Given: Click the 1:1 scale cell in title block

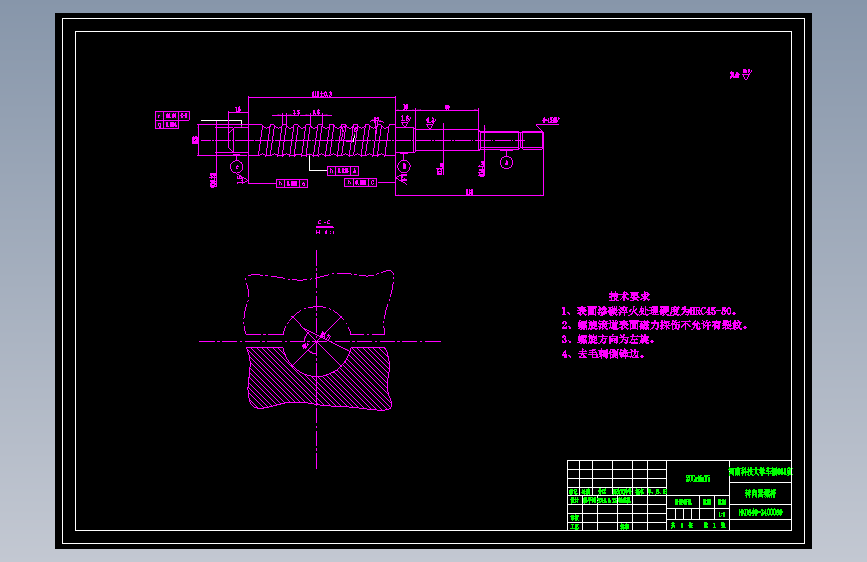Looking at the screenshot, I should [x=722, y=514].
